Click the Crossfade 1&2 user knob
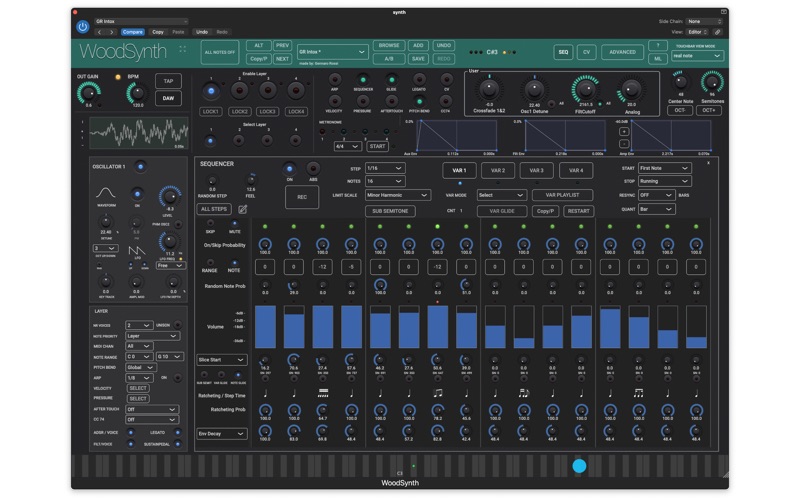The image size is (800, 500). (489, 89)
